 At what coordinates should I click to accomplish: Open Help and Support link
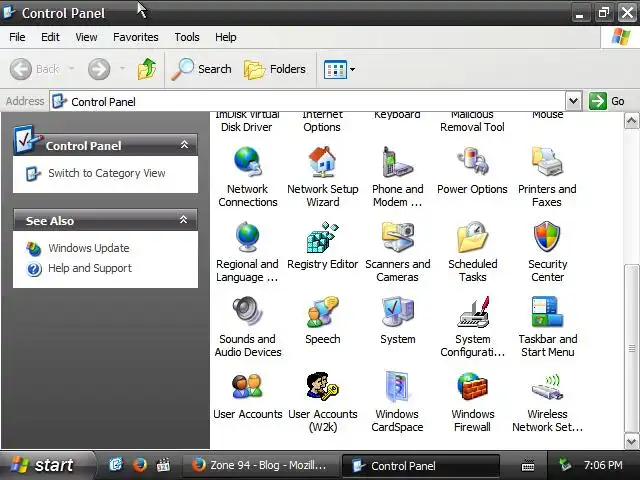(90, 268)
